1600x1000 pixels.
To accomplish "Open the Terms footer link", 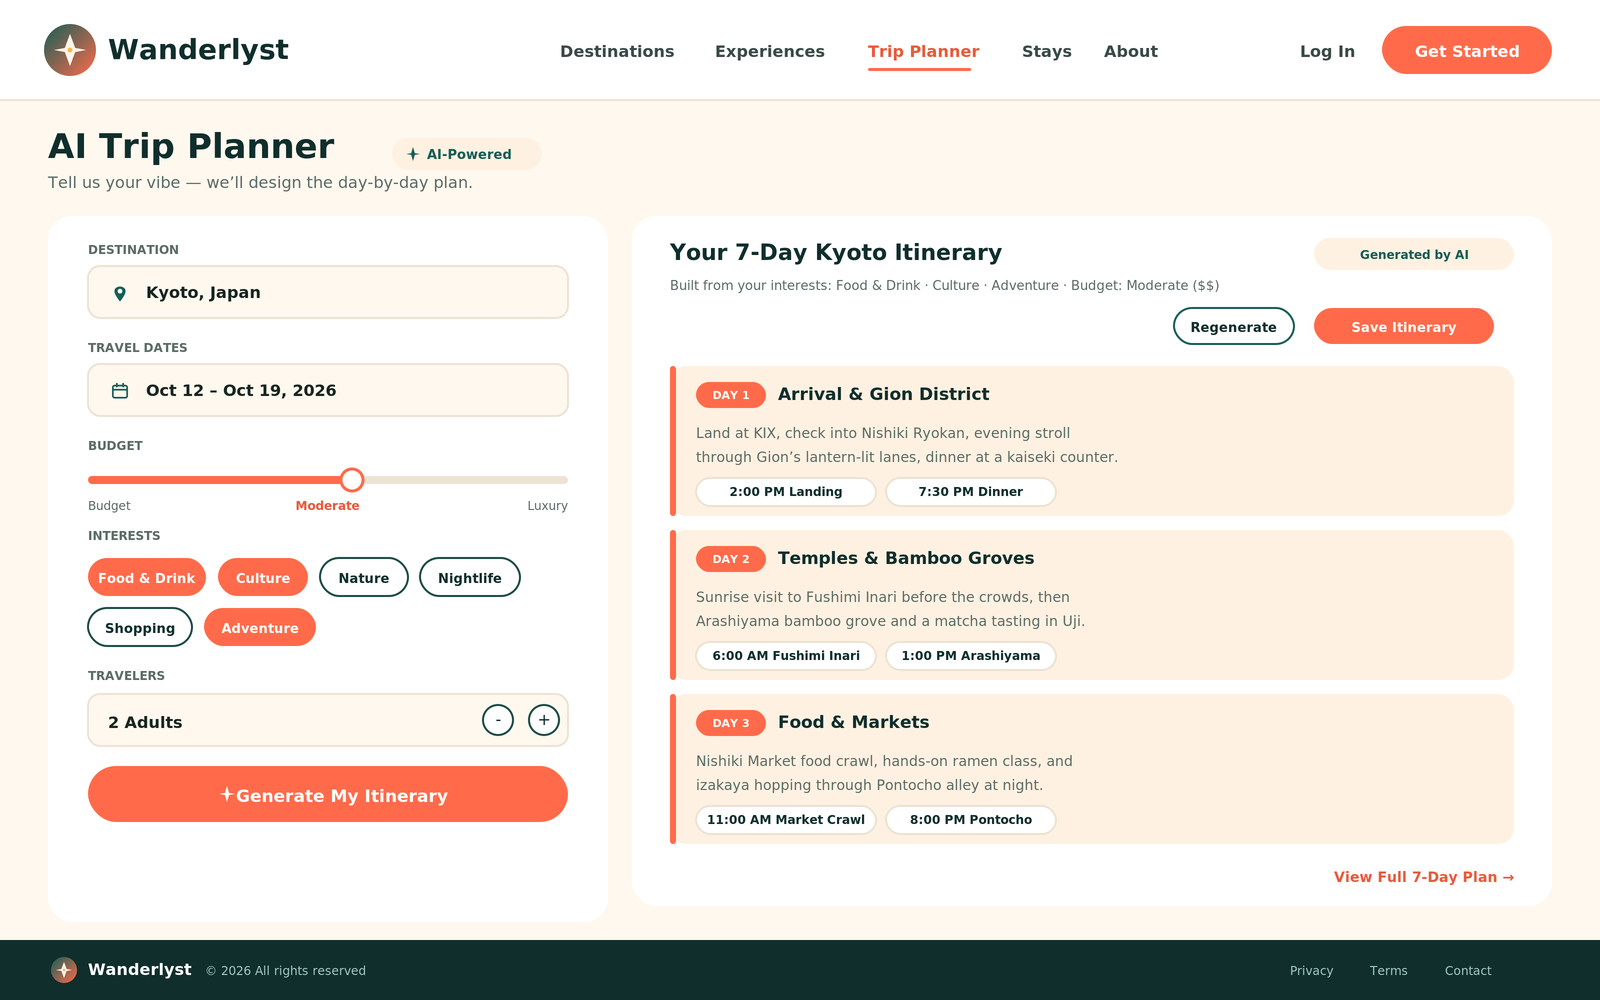I will (x=1389, y=971).
